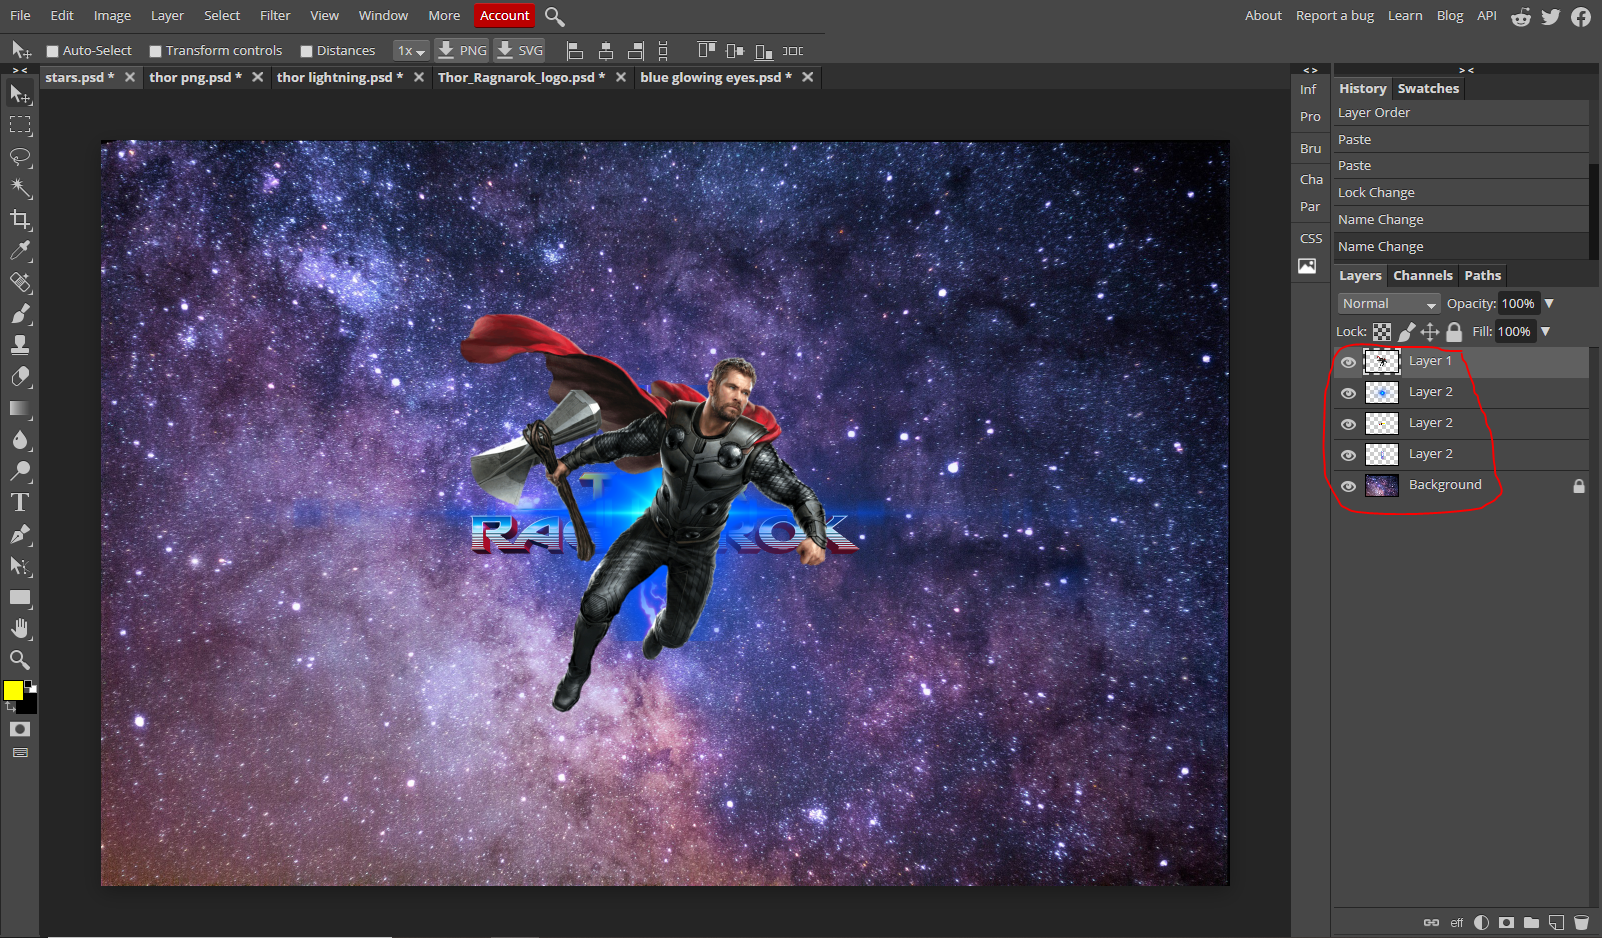Select the Clone Stamp tool

(20, 345)
